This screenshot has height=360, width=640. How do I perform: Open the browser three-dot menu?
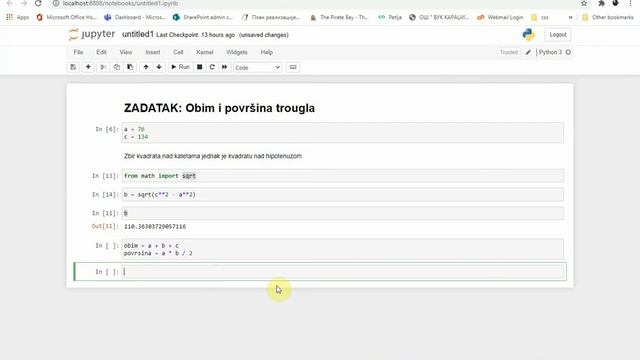click(x=630, y=3)
